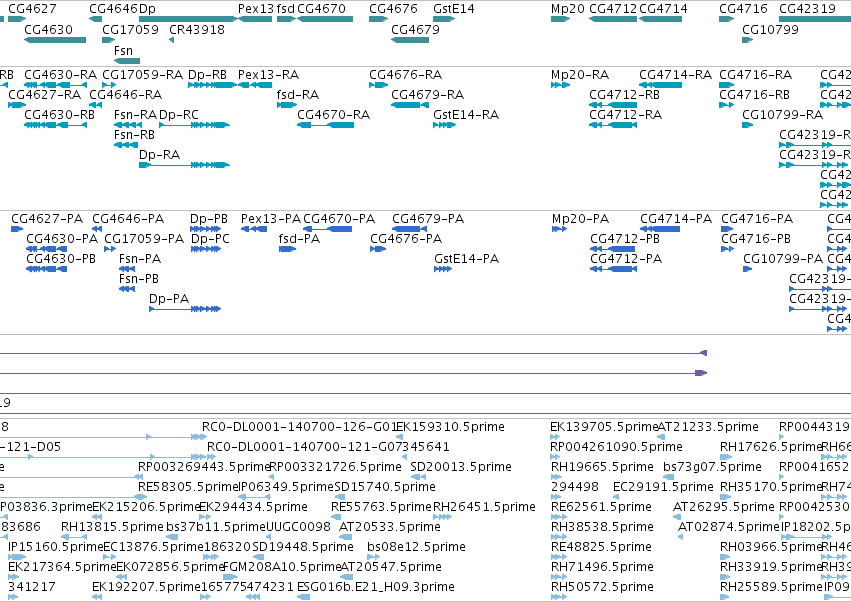Click the Fsn gene label
This screenshot has width=851, height=602.
(123, 50)
